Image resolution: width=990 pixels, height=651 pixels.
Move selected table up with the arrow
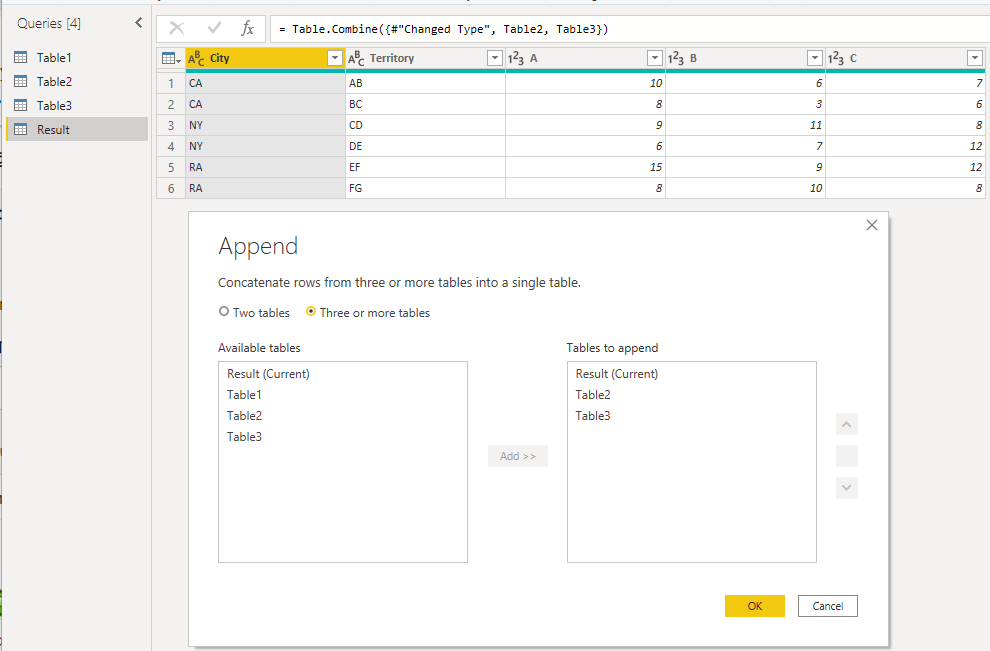tap(847, 424)
